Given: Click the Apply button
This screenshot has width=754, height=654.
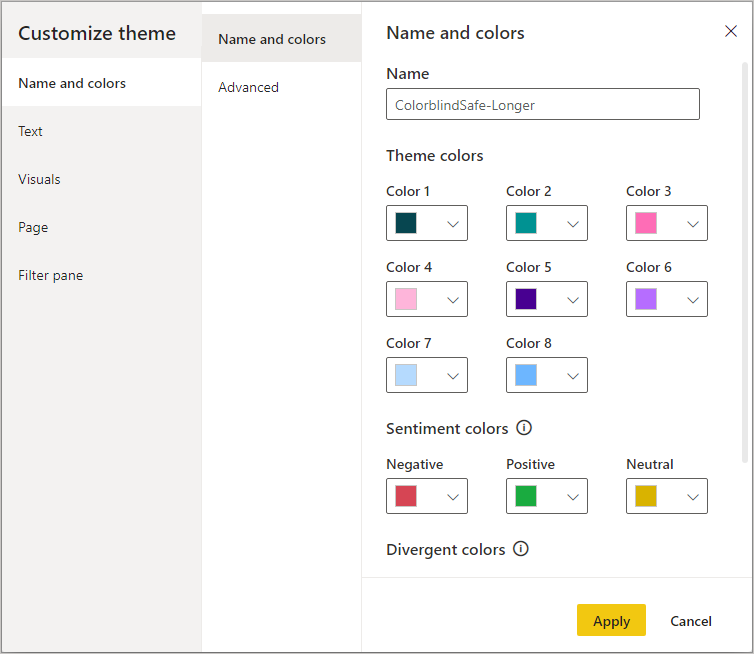Looking at the screenshot, I should point(611,621).
